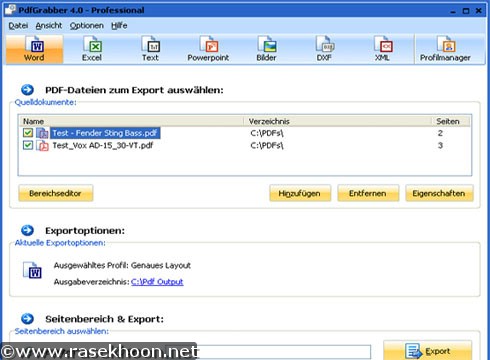Click PDF icon of Test_Vox AD-15_30-VT.pdf
This screenshot has height=360, width=490.
click(x=42, y=145)
